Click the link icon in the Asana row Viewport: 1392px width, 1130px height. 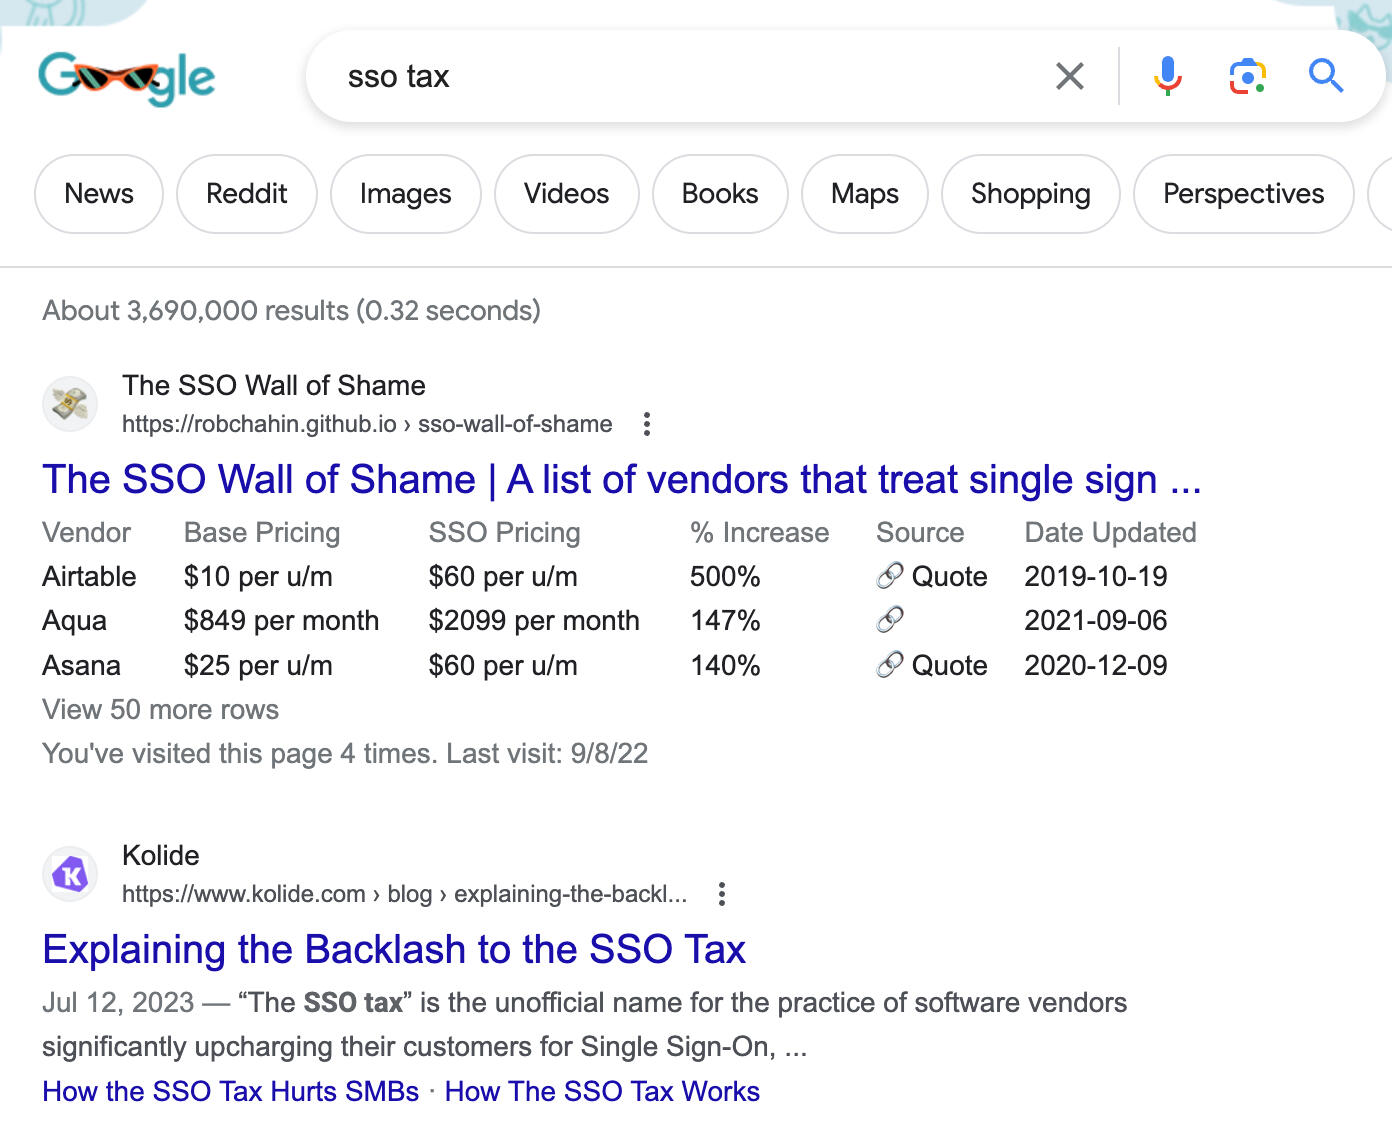click(x=890, y=665)
